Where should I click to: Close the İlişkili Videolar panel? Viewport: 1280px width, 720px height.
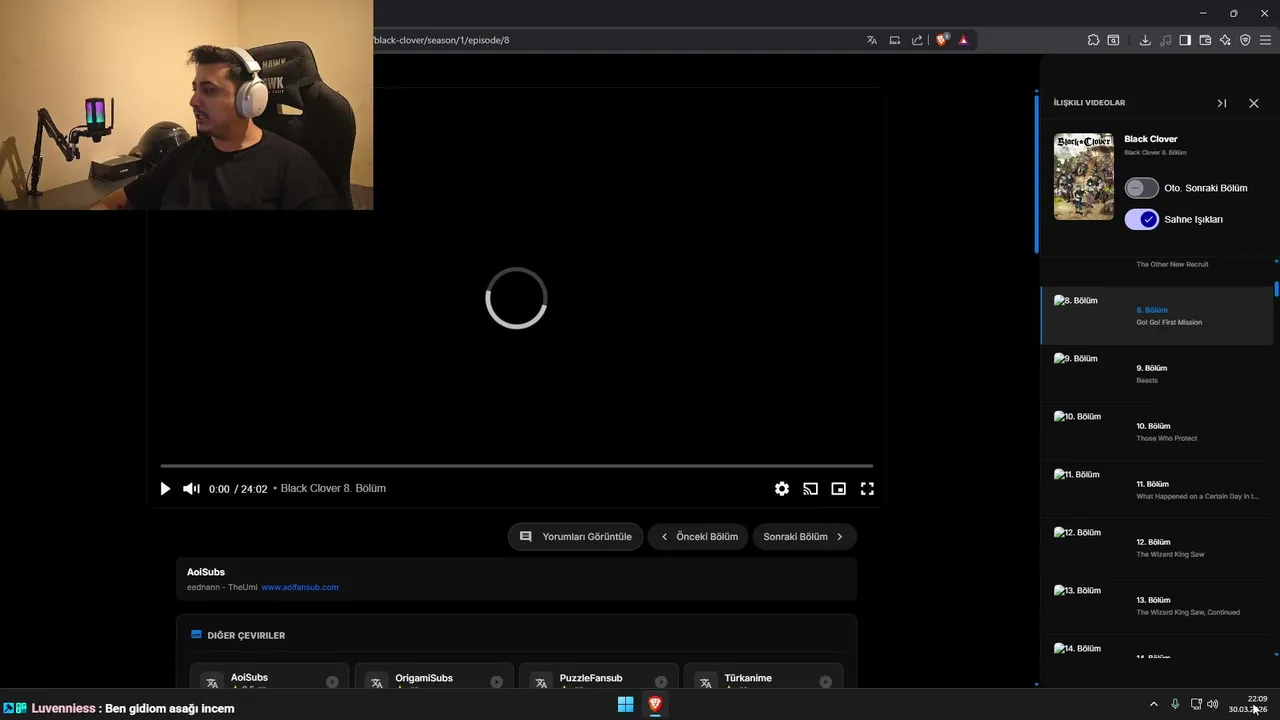coord(1254,103)
